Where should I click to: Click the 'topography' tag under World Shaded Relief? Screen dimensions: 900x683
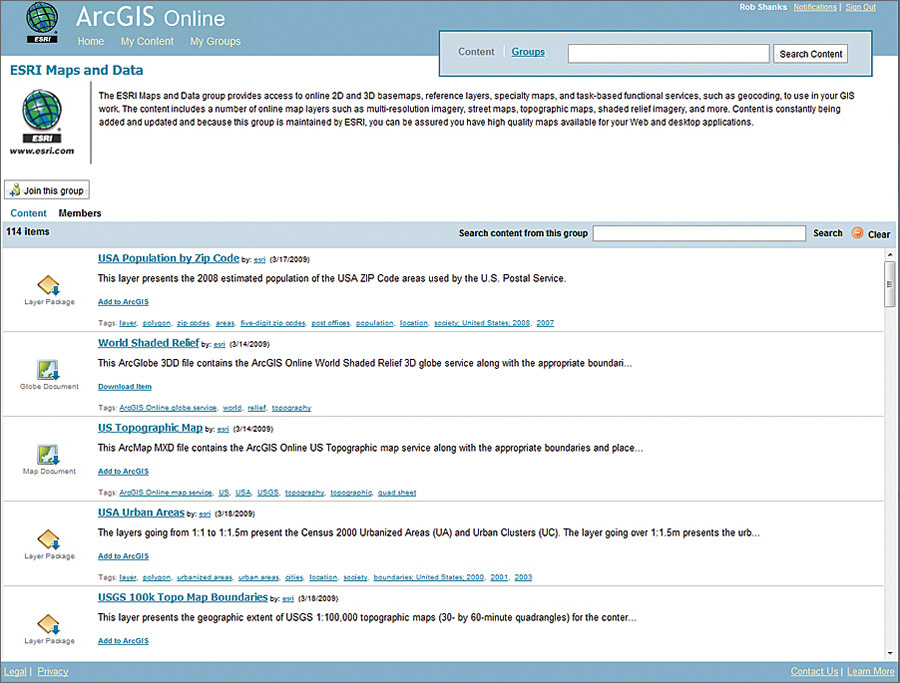click(291, 408)
